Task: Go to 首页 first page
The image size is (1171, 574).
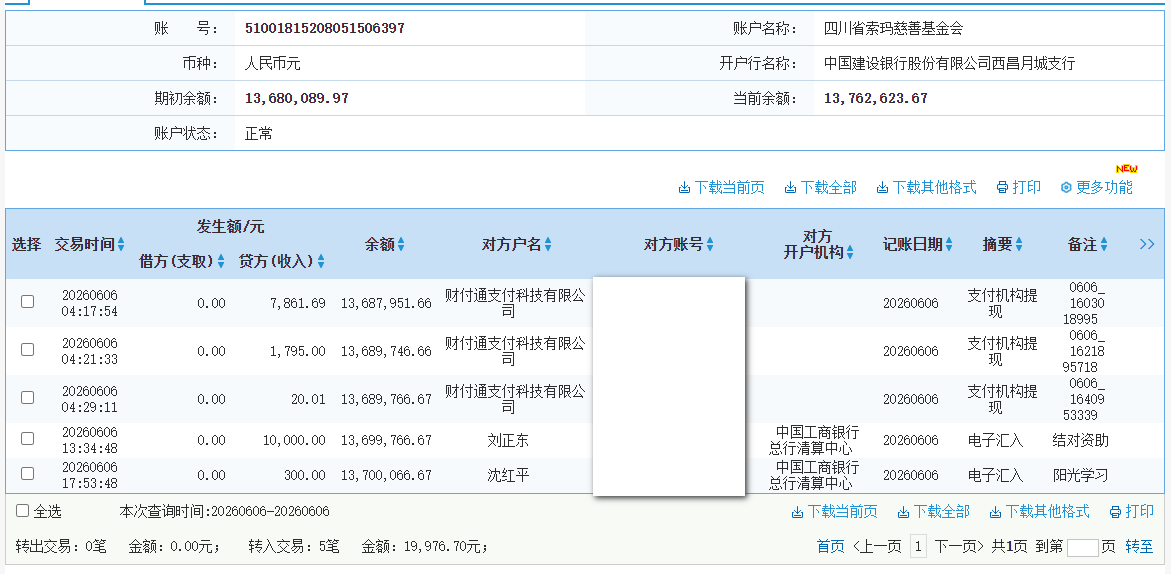Action: tap(830, 546)
